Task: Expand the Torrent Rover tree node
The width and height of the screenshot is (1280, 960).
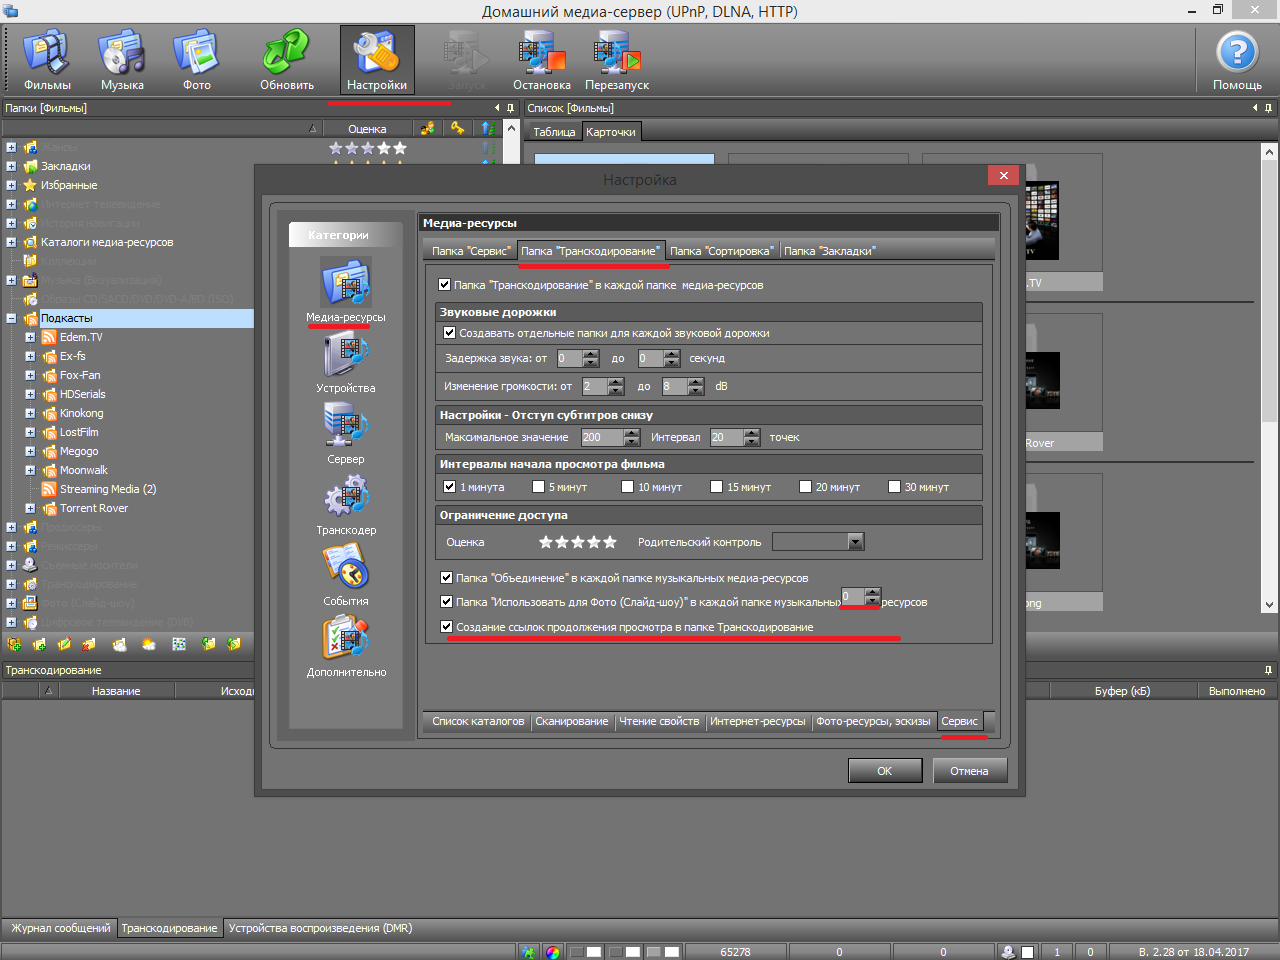Action: [30, 508]
